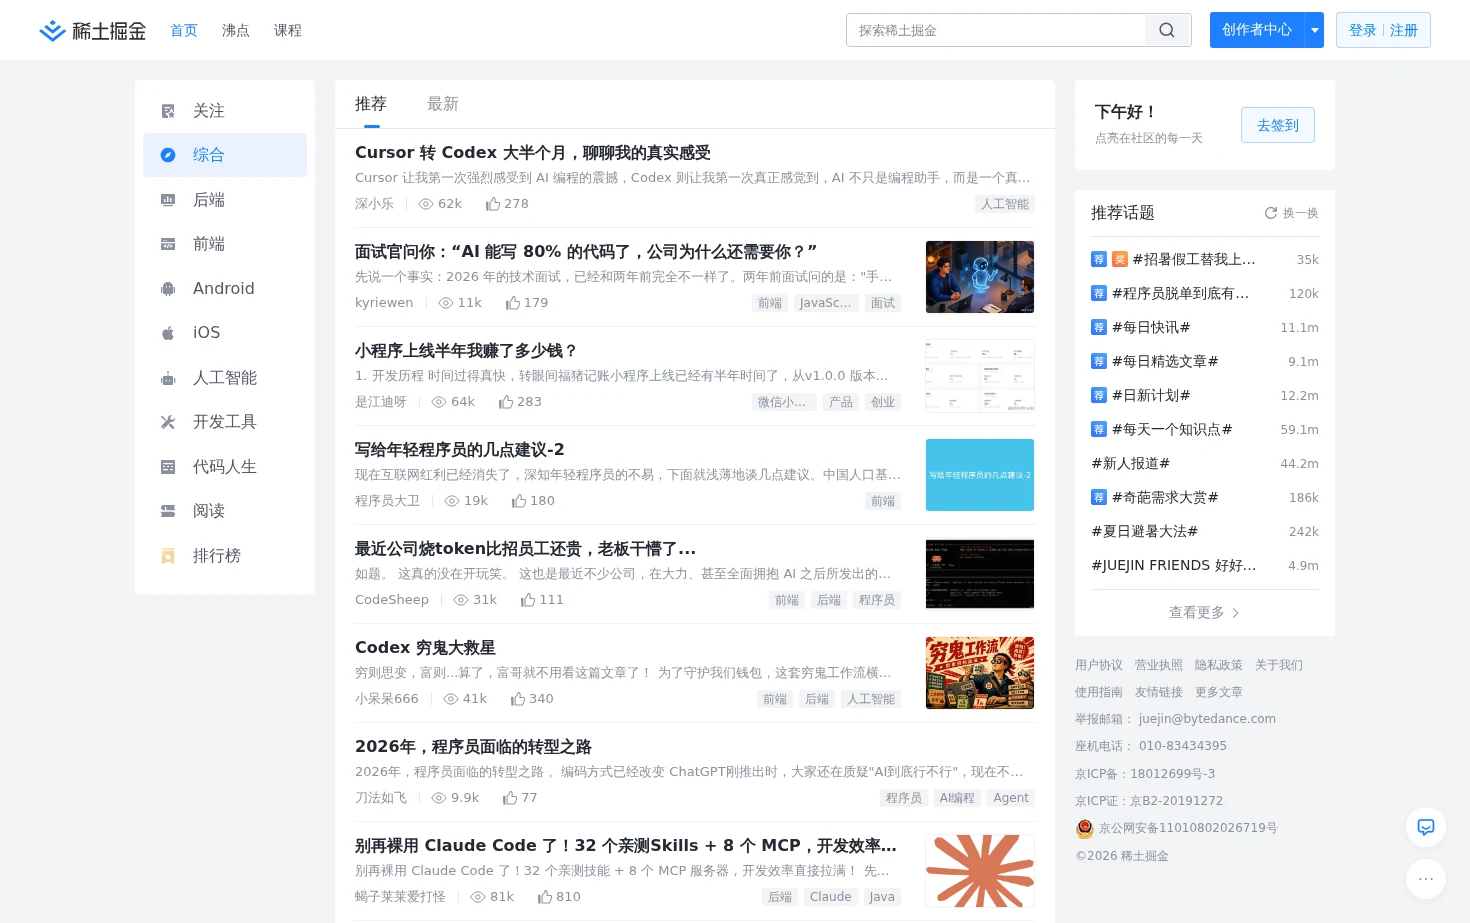Open topic #奇葩需求大赏#
Image resolution: width=1470 pixels, height=923 pixels.
point(1165,497)
